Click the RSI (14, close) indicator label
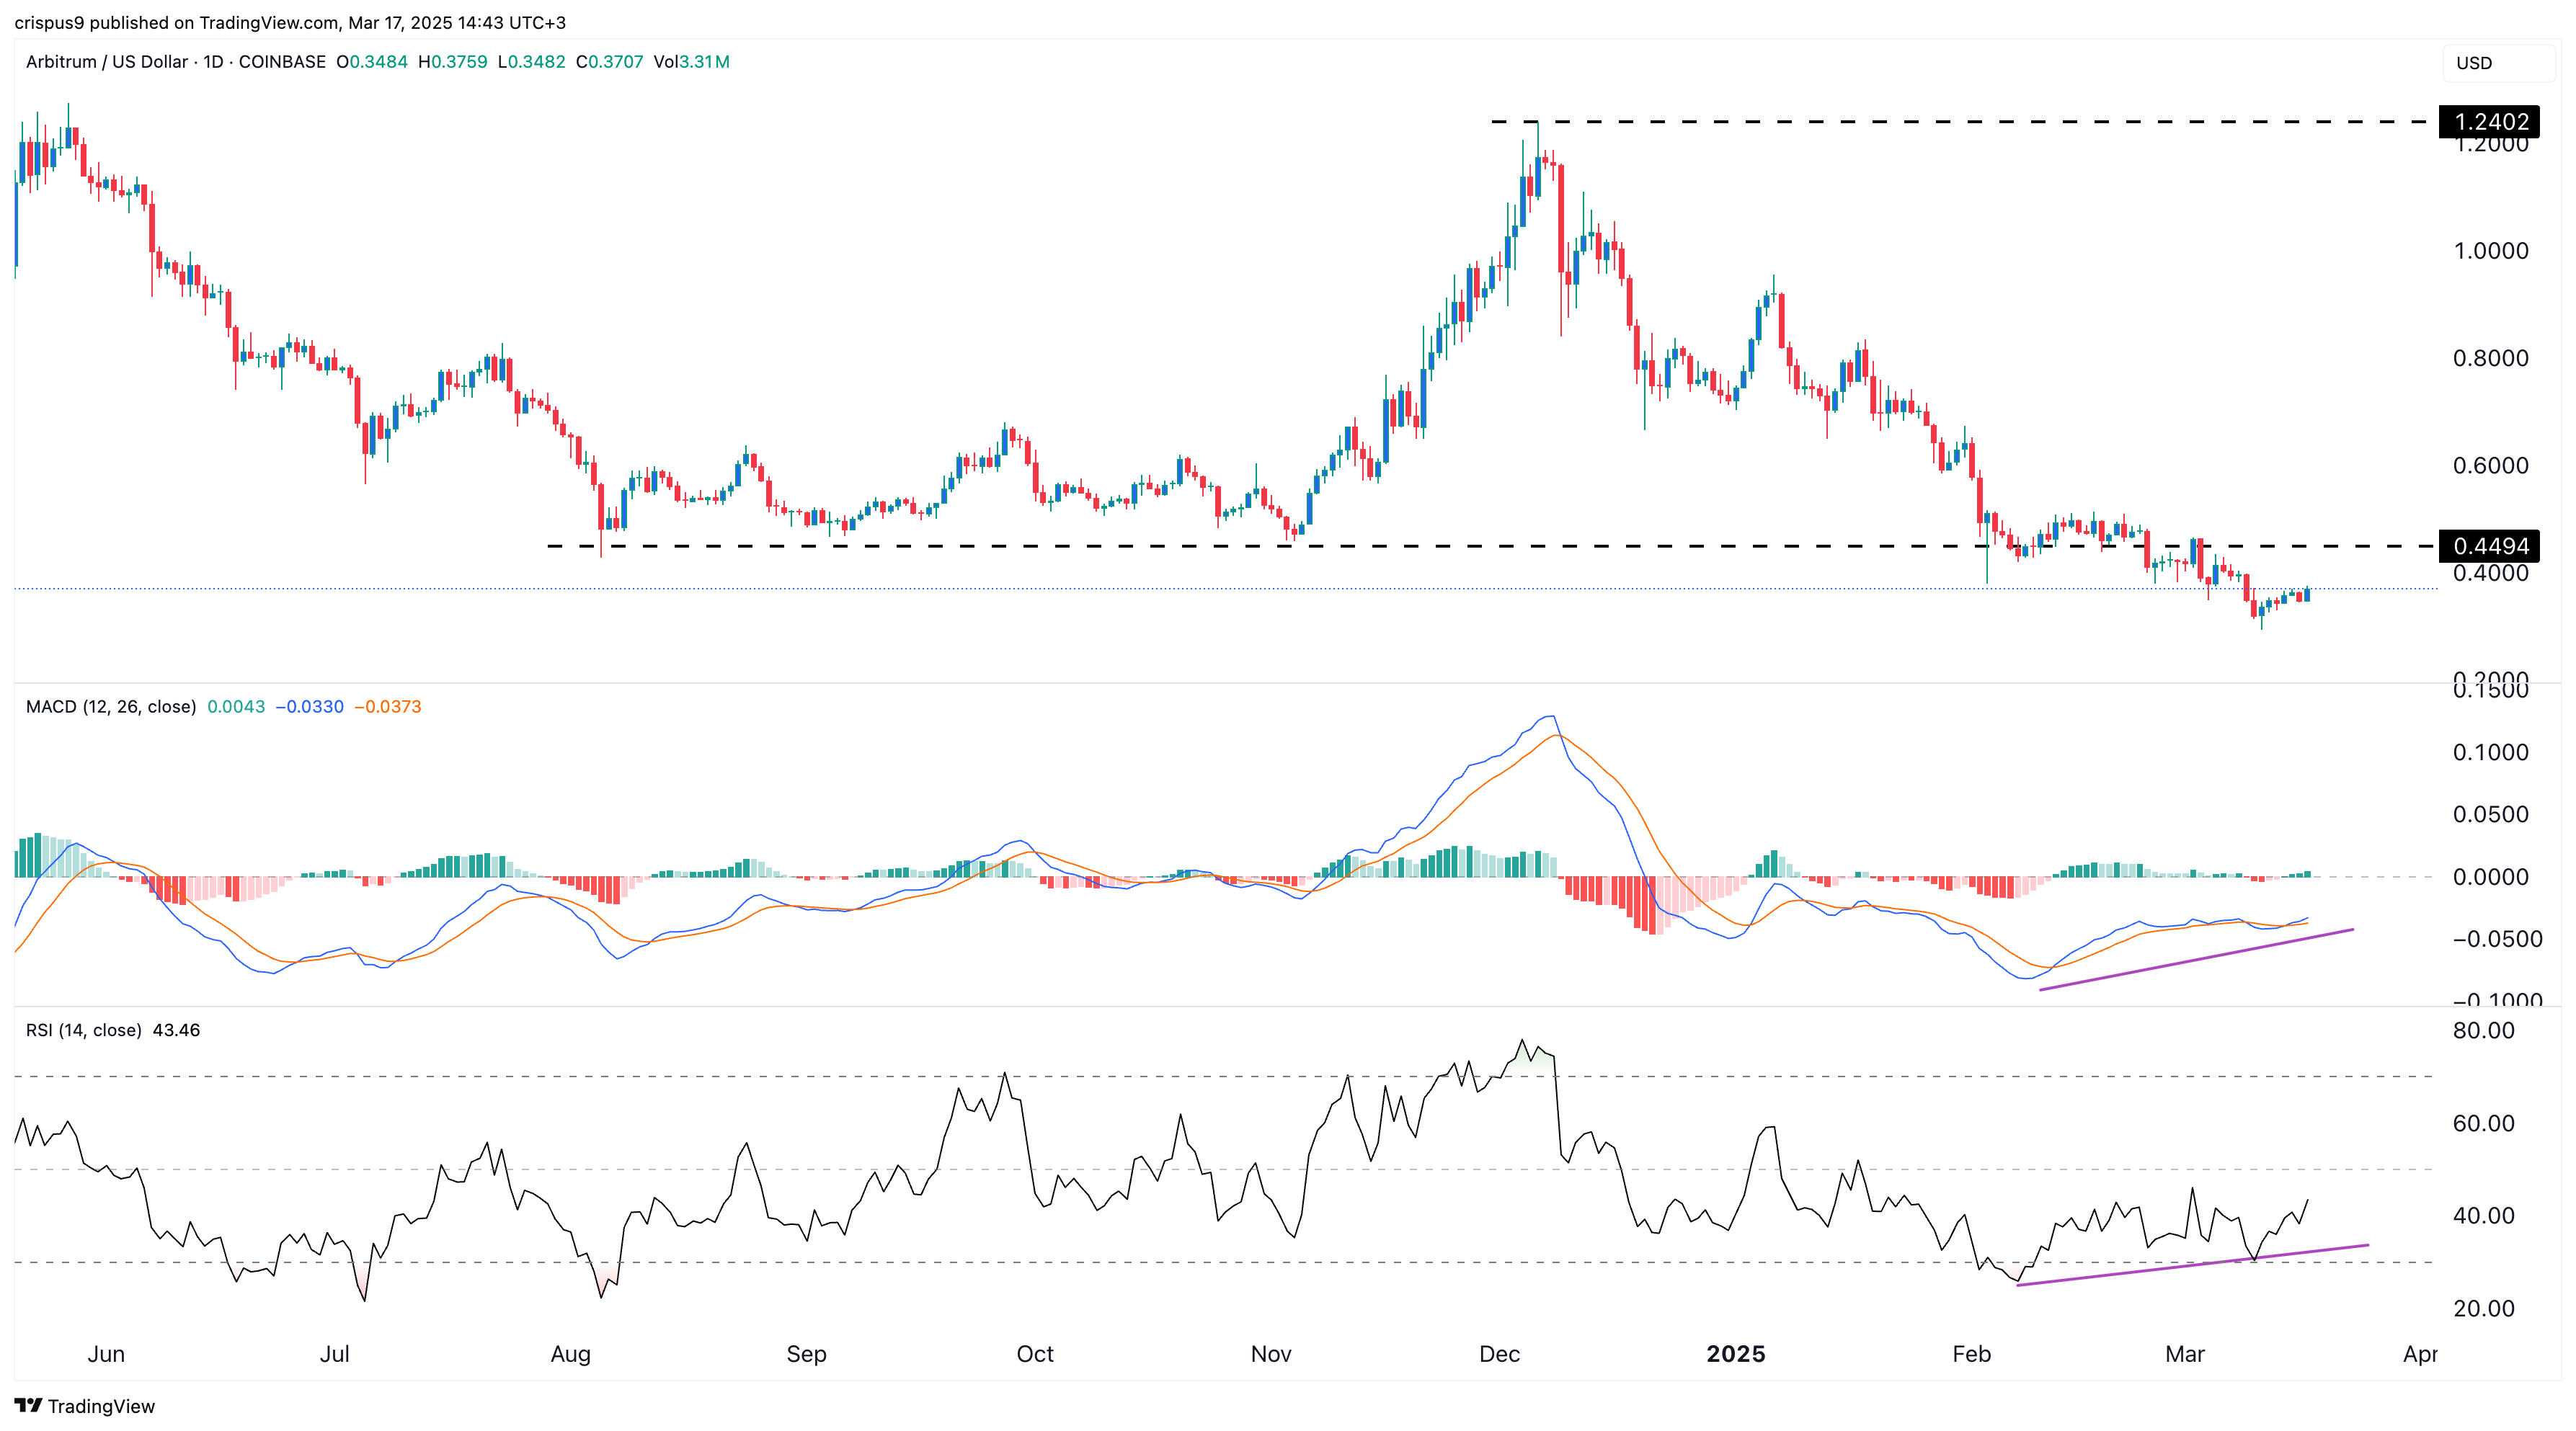Viewport: 2576px width, 1431px height. click(x=84, y=1030)
